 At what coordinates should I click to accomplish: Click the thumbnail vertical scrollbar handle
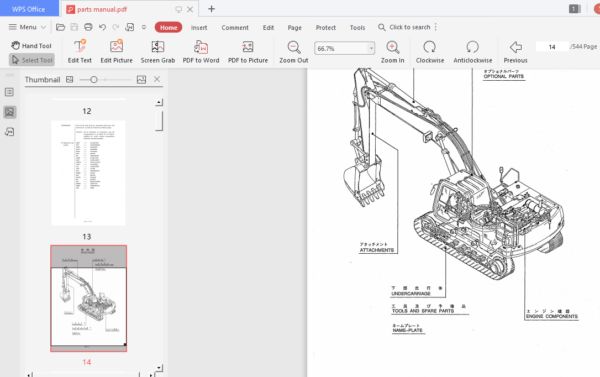[x=159, y=121]
